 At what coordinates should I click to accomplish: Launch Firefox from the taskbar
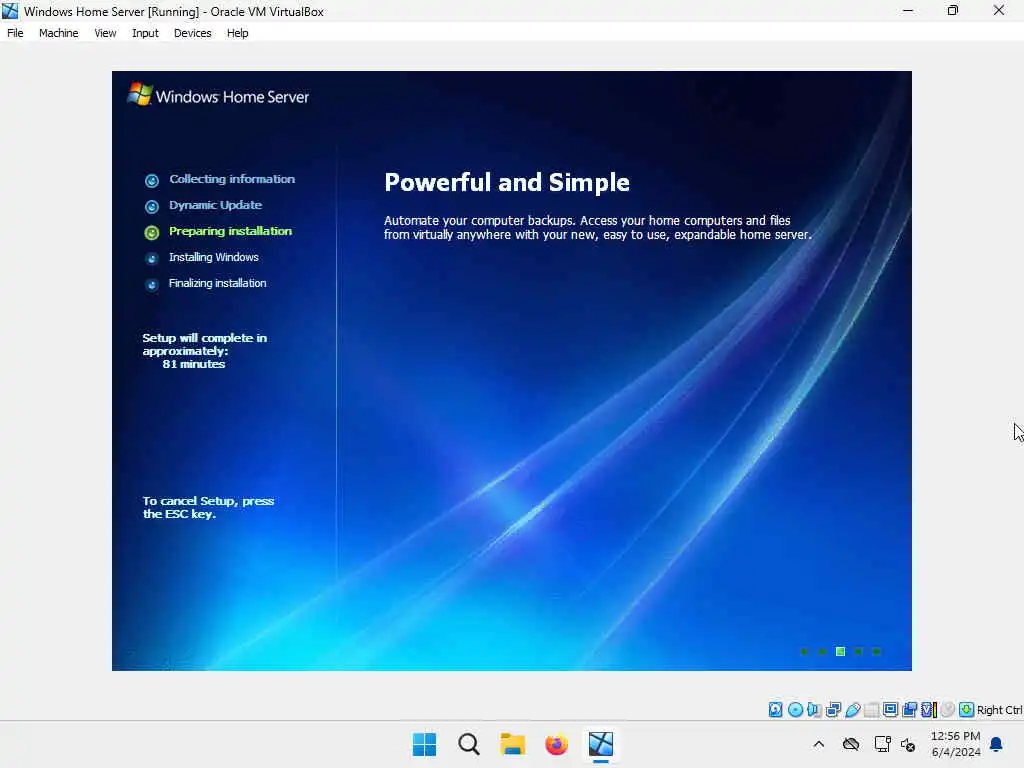[x=556, y=744]
